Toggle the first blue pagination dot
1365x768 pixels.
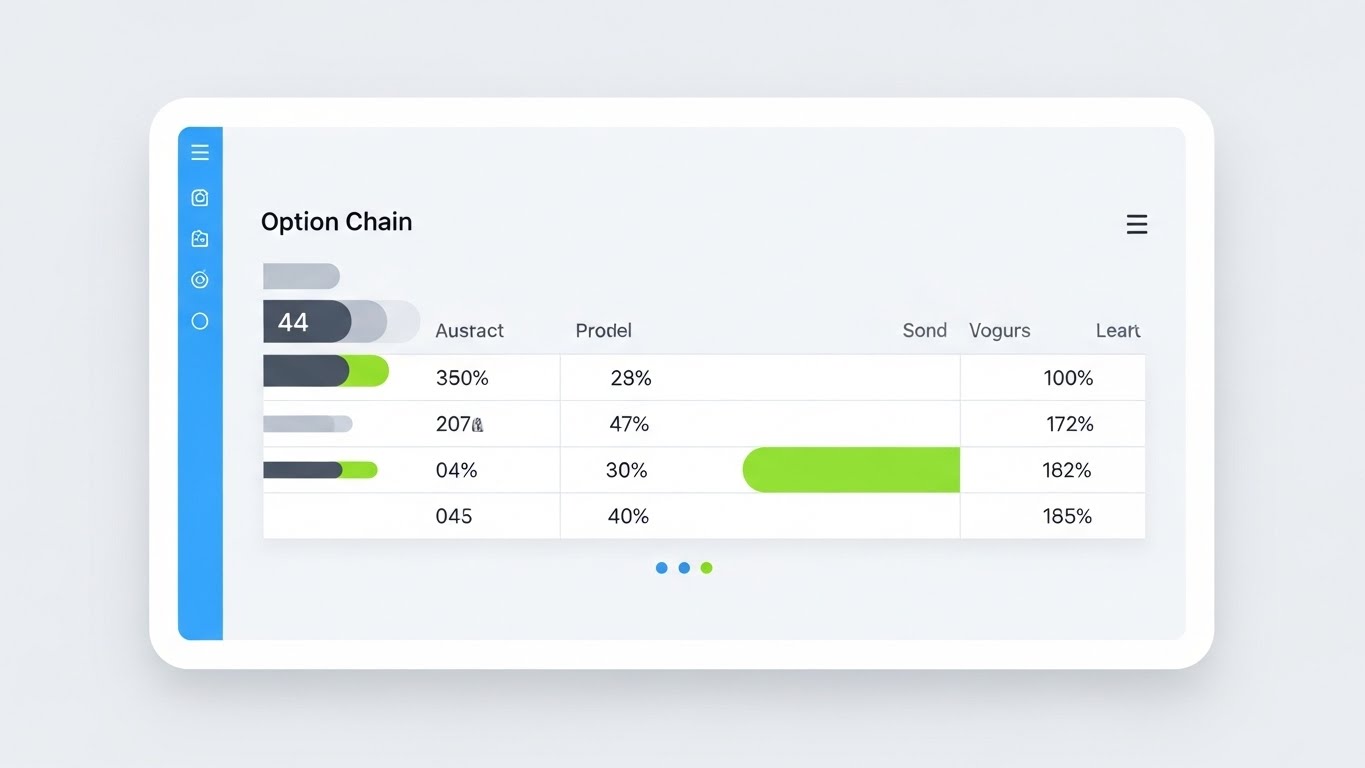661,567
